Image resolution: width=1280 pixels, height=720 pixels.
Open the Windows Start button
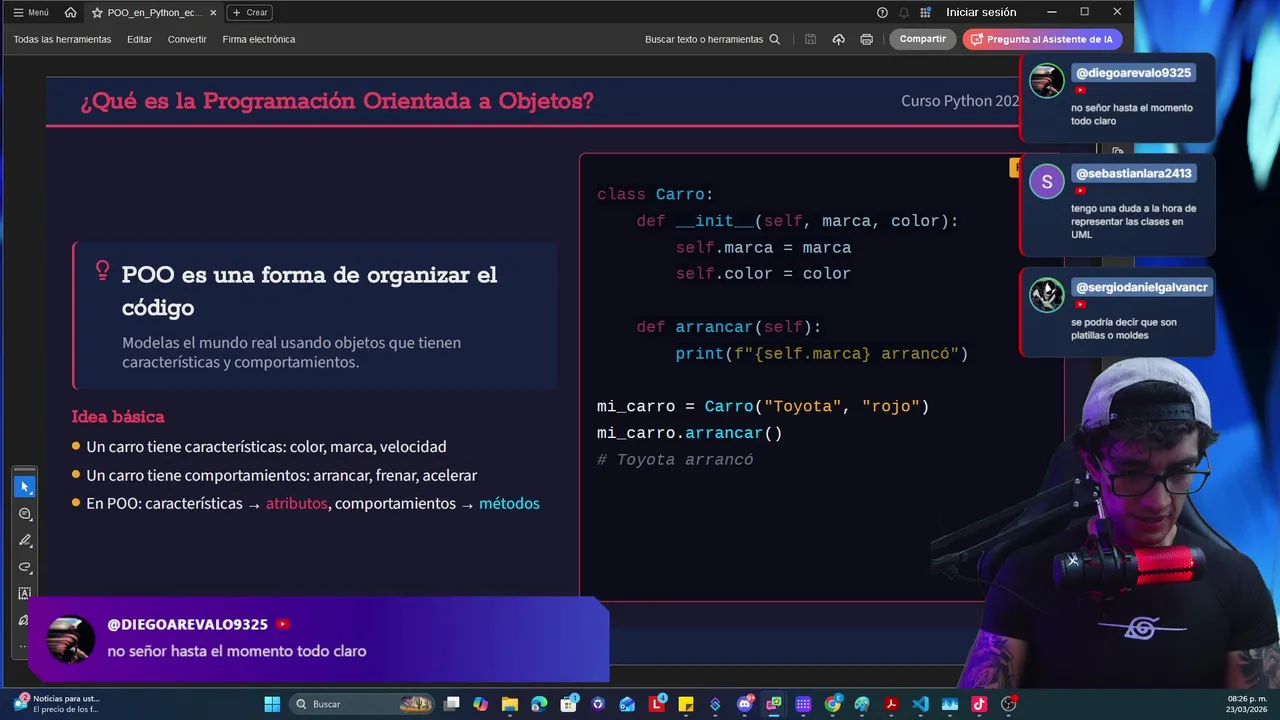pos(272,704)
